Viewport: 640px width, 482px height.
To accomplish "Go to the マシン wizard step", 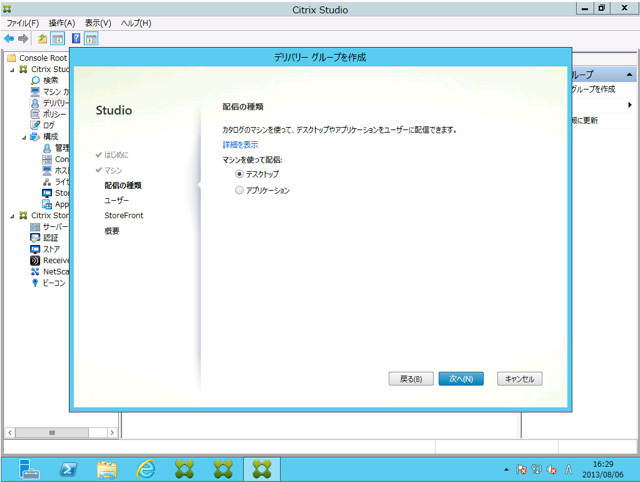I will pyautogui.click(x=113, y=170).
